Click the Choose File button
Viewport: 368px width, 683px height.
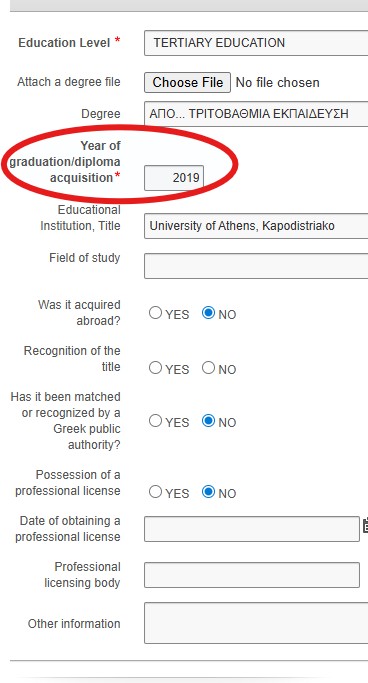[187, 82]
